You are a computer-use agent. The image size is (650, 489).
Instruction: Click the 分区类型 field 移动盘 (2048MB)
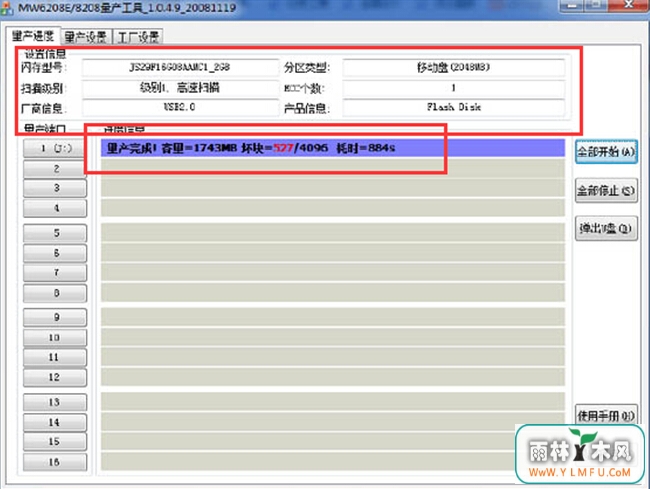coord(454,67)
